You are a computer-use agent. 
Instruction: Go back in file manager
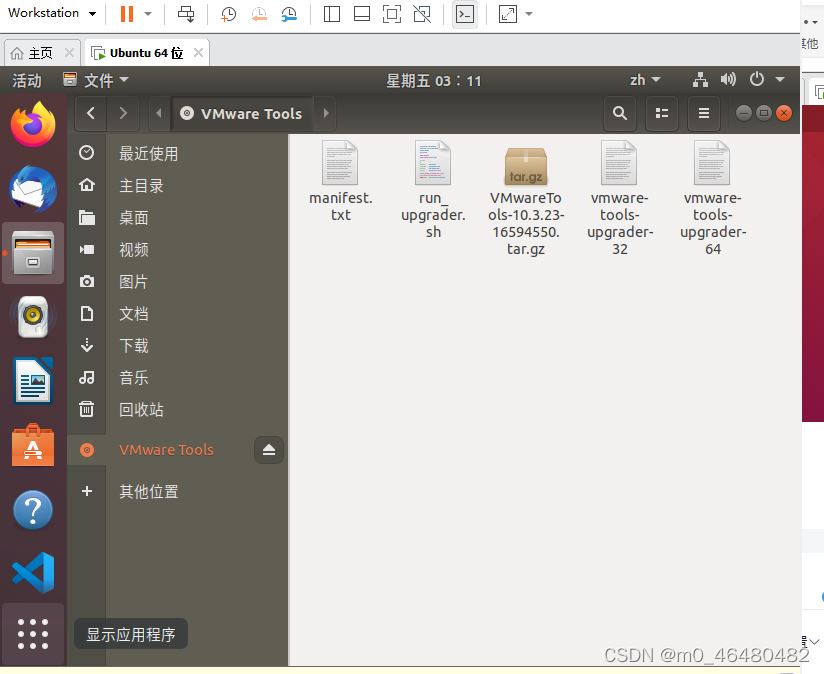91,113
